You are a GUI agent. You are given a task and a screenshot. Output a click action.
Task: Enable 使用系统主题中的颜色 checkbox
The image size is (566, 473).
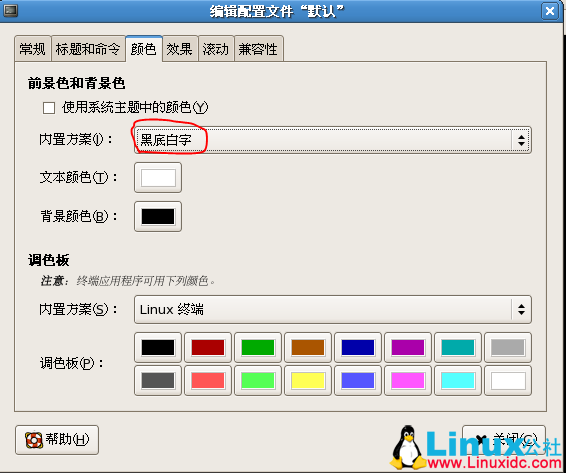click(49, 108)
